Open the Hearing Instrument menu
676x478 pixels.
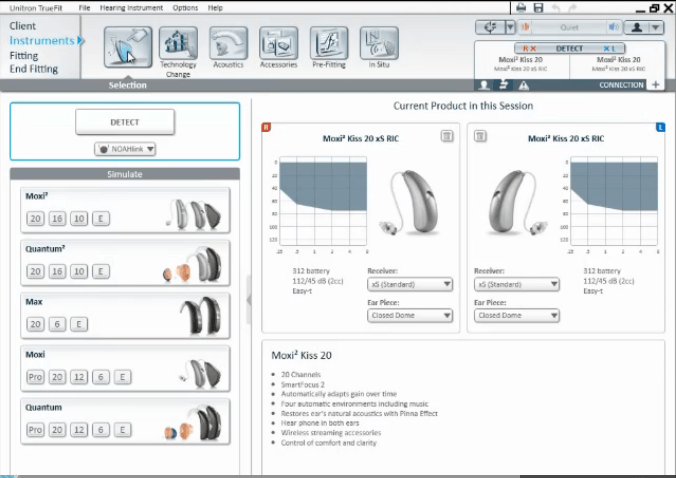[x=130, y=8]
